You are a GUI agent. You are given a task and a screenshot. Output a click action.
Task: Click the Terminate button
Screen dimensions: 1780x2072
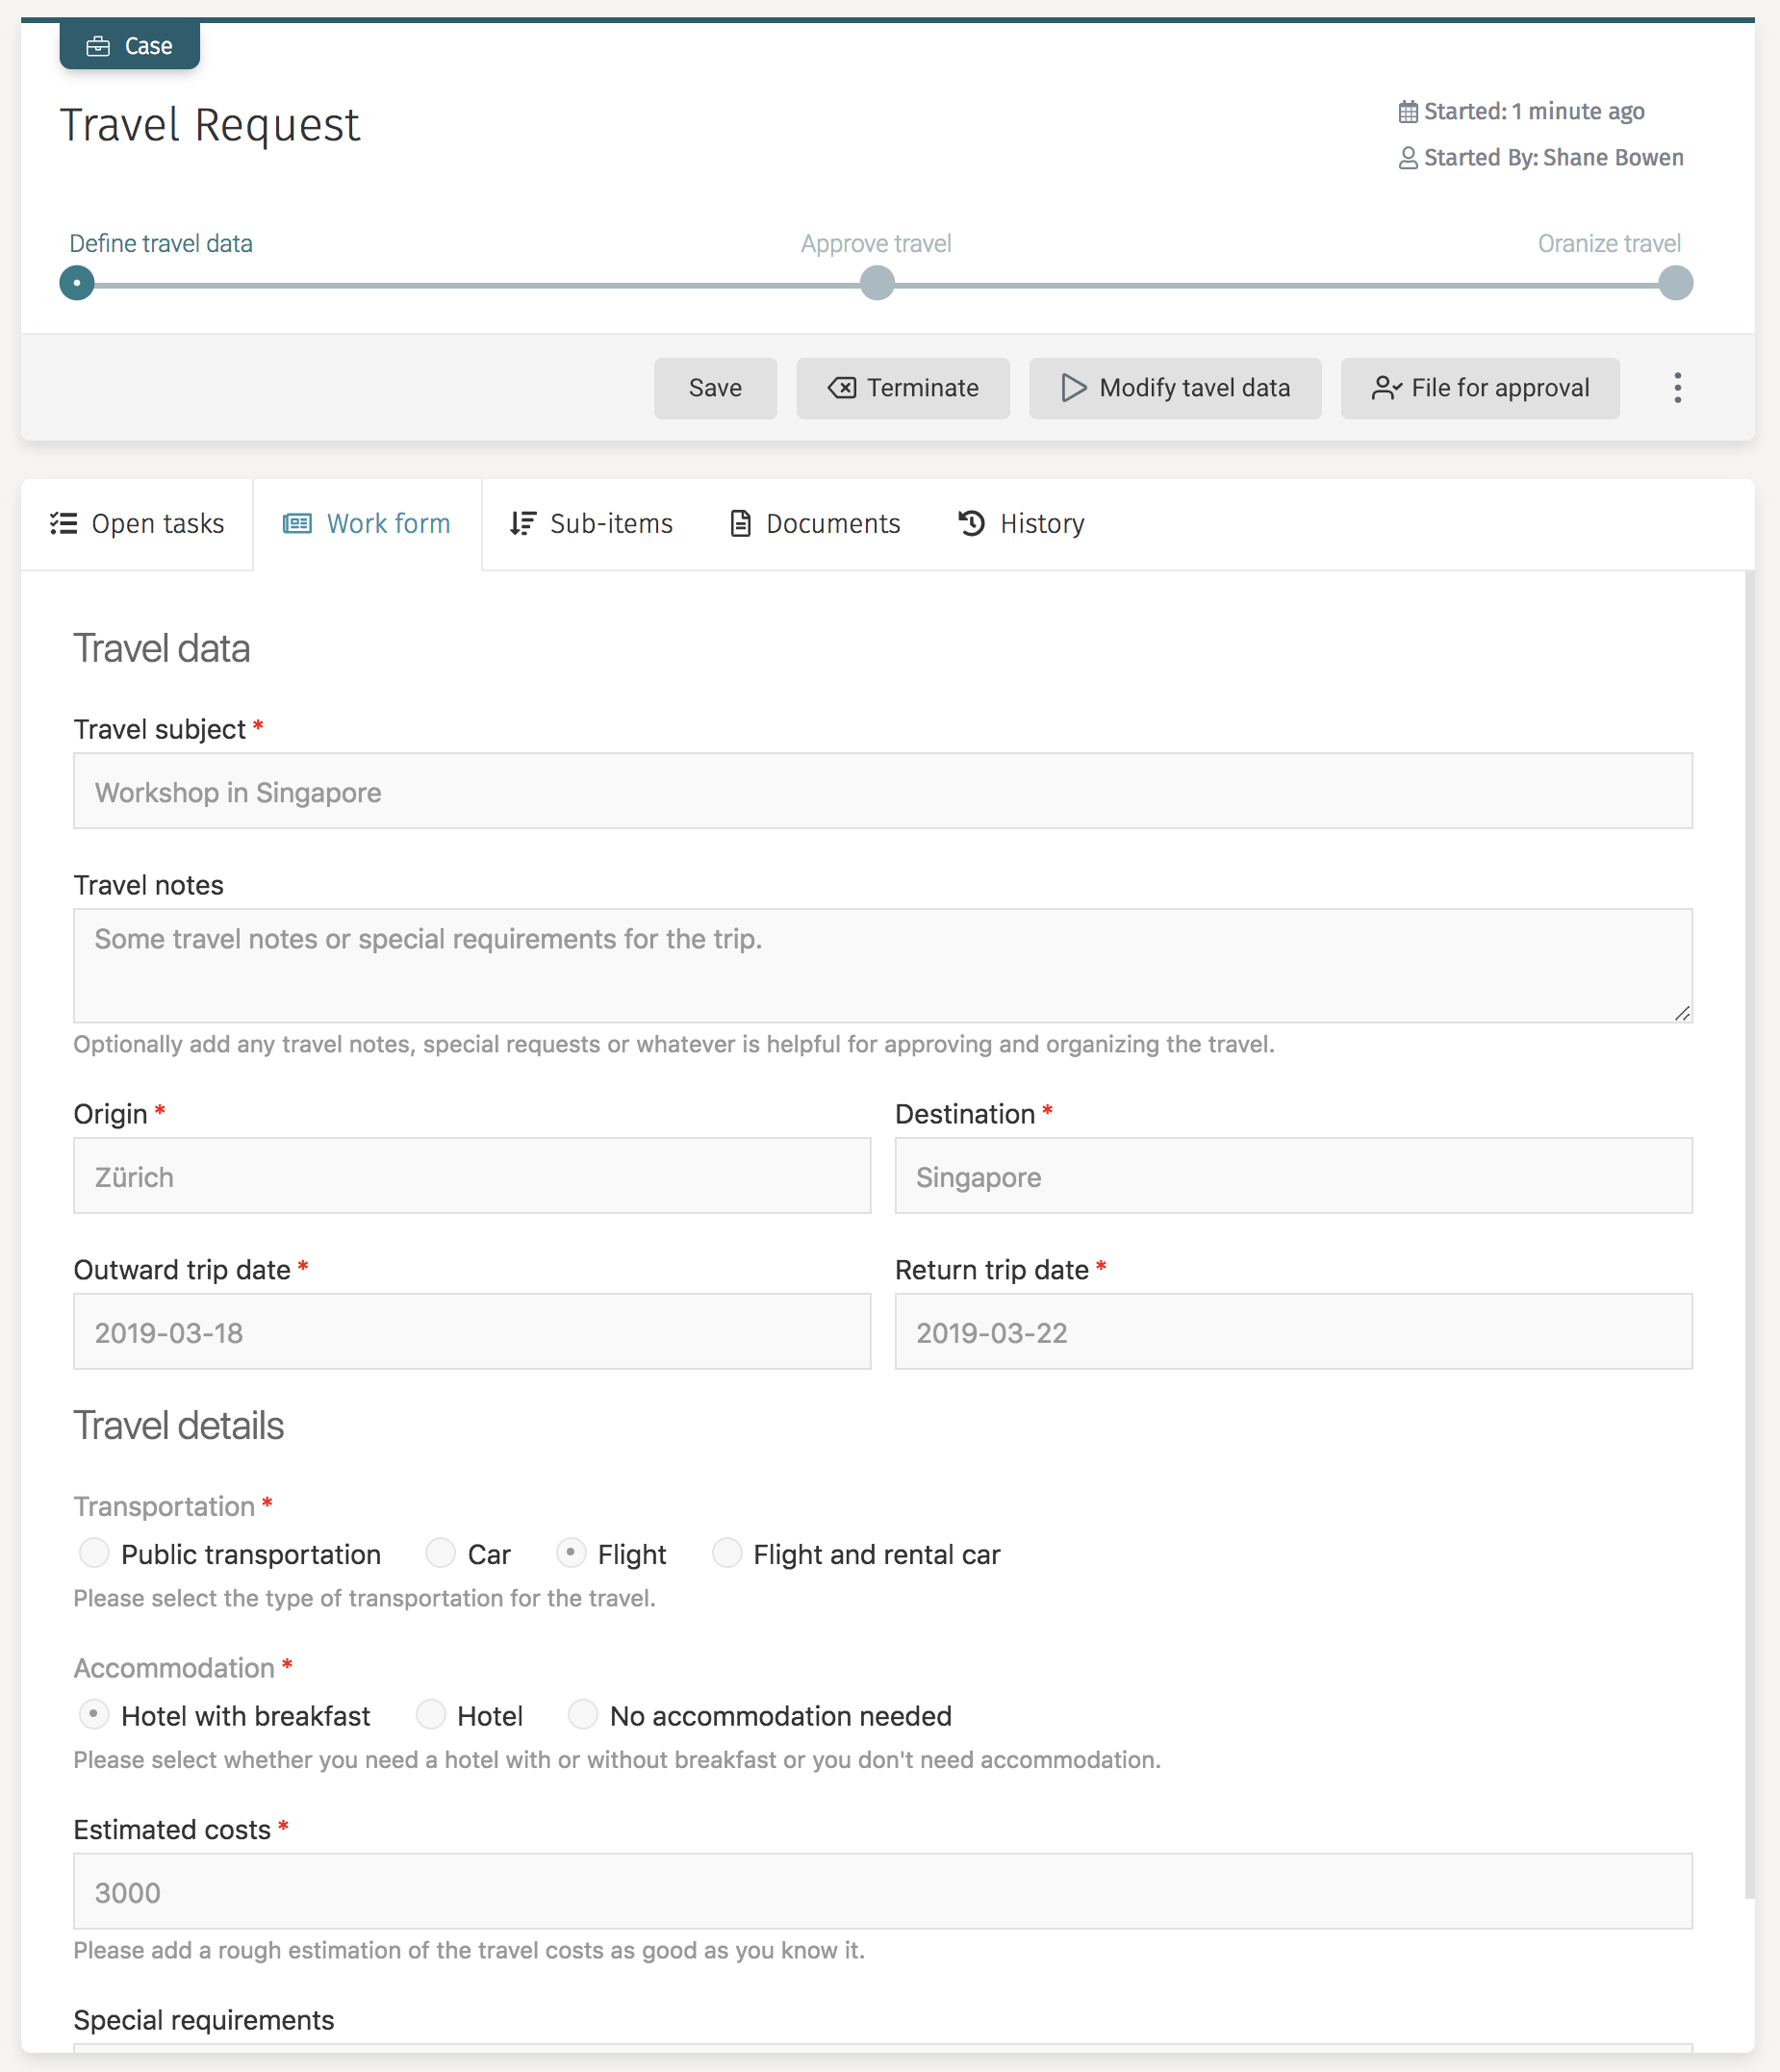(902, 388)
